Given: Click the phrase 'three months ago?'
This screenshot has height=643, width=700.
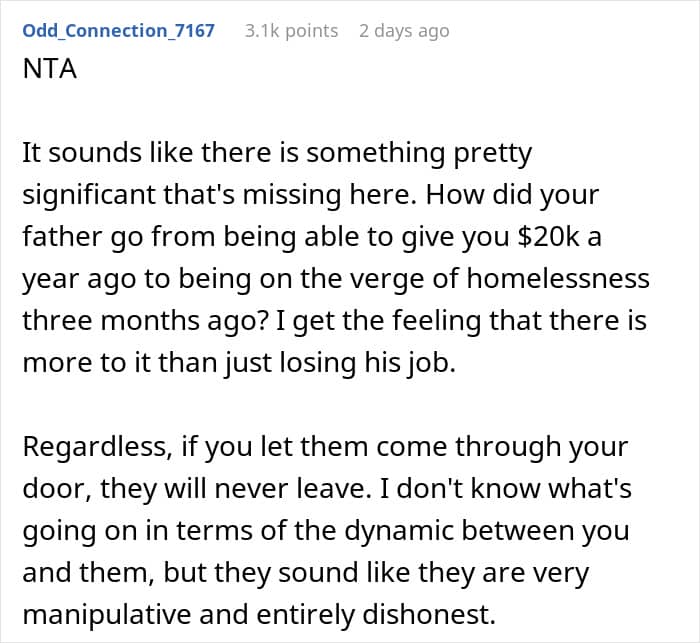Looking at the screenshot, I should tap(146, 321).
